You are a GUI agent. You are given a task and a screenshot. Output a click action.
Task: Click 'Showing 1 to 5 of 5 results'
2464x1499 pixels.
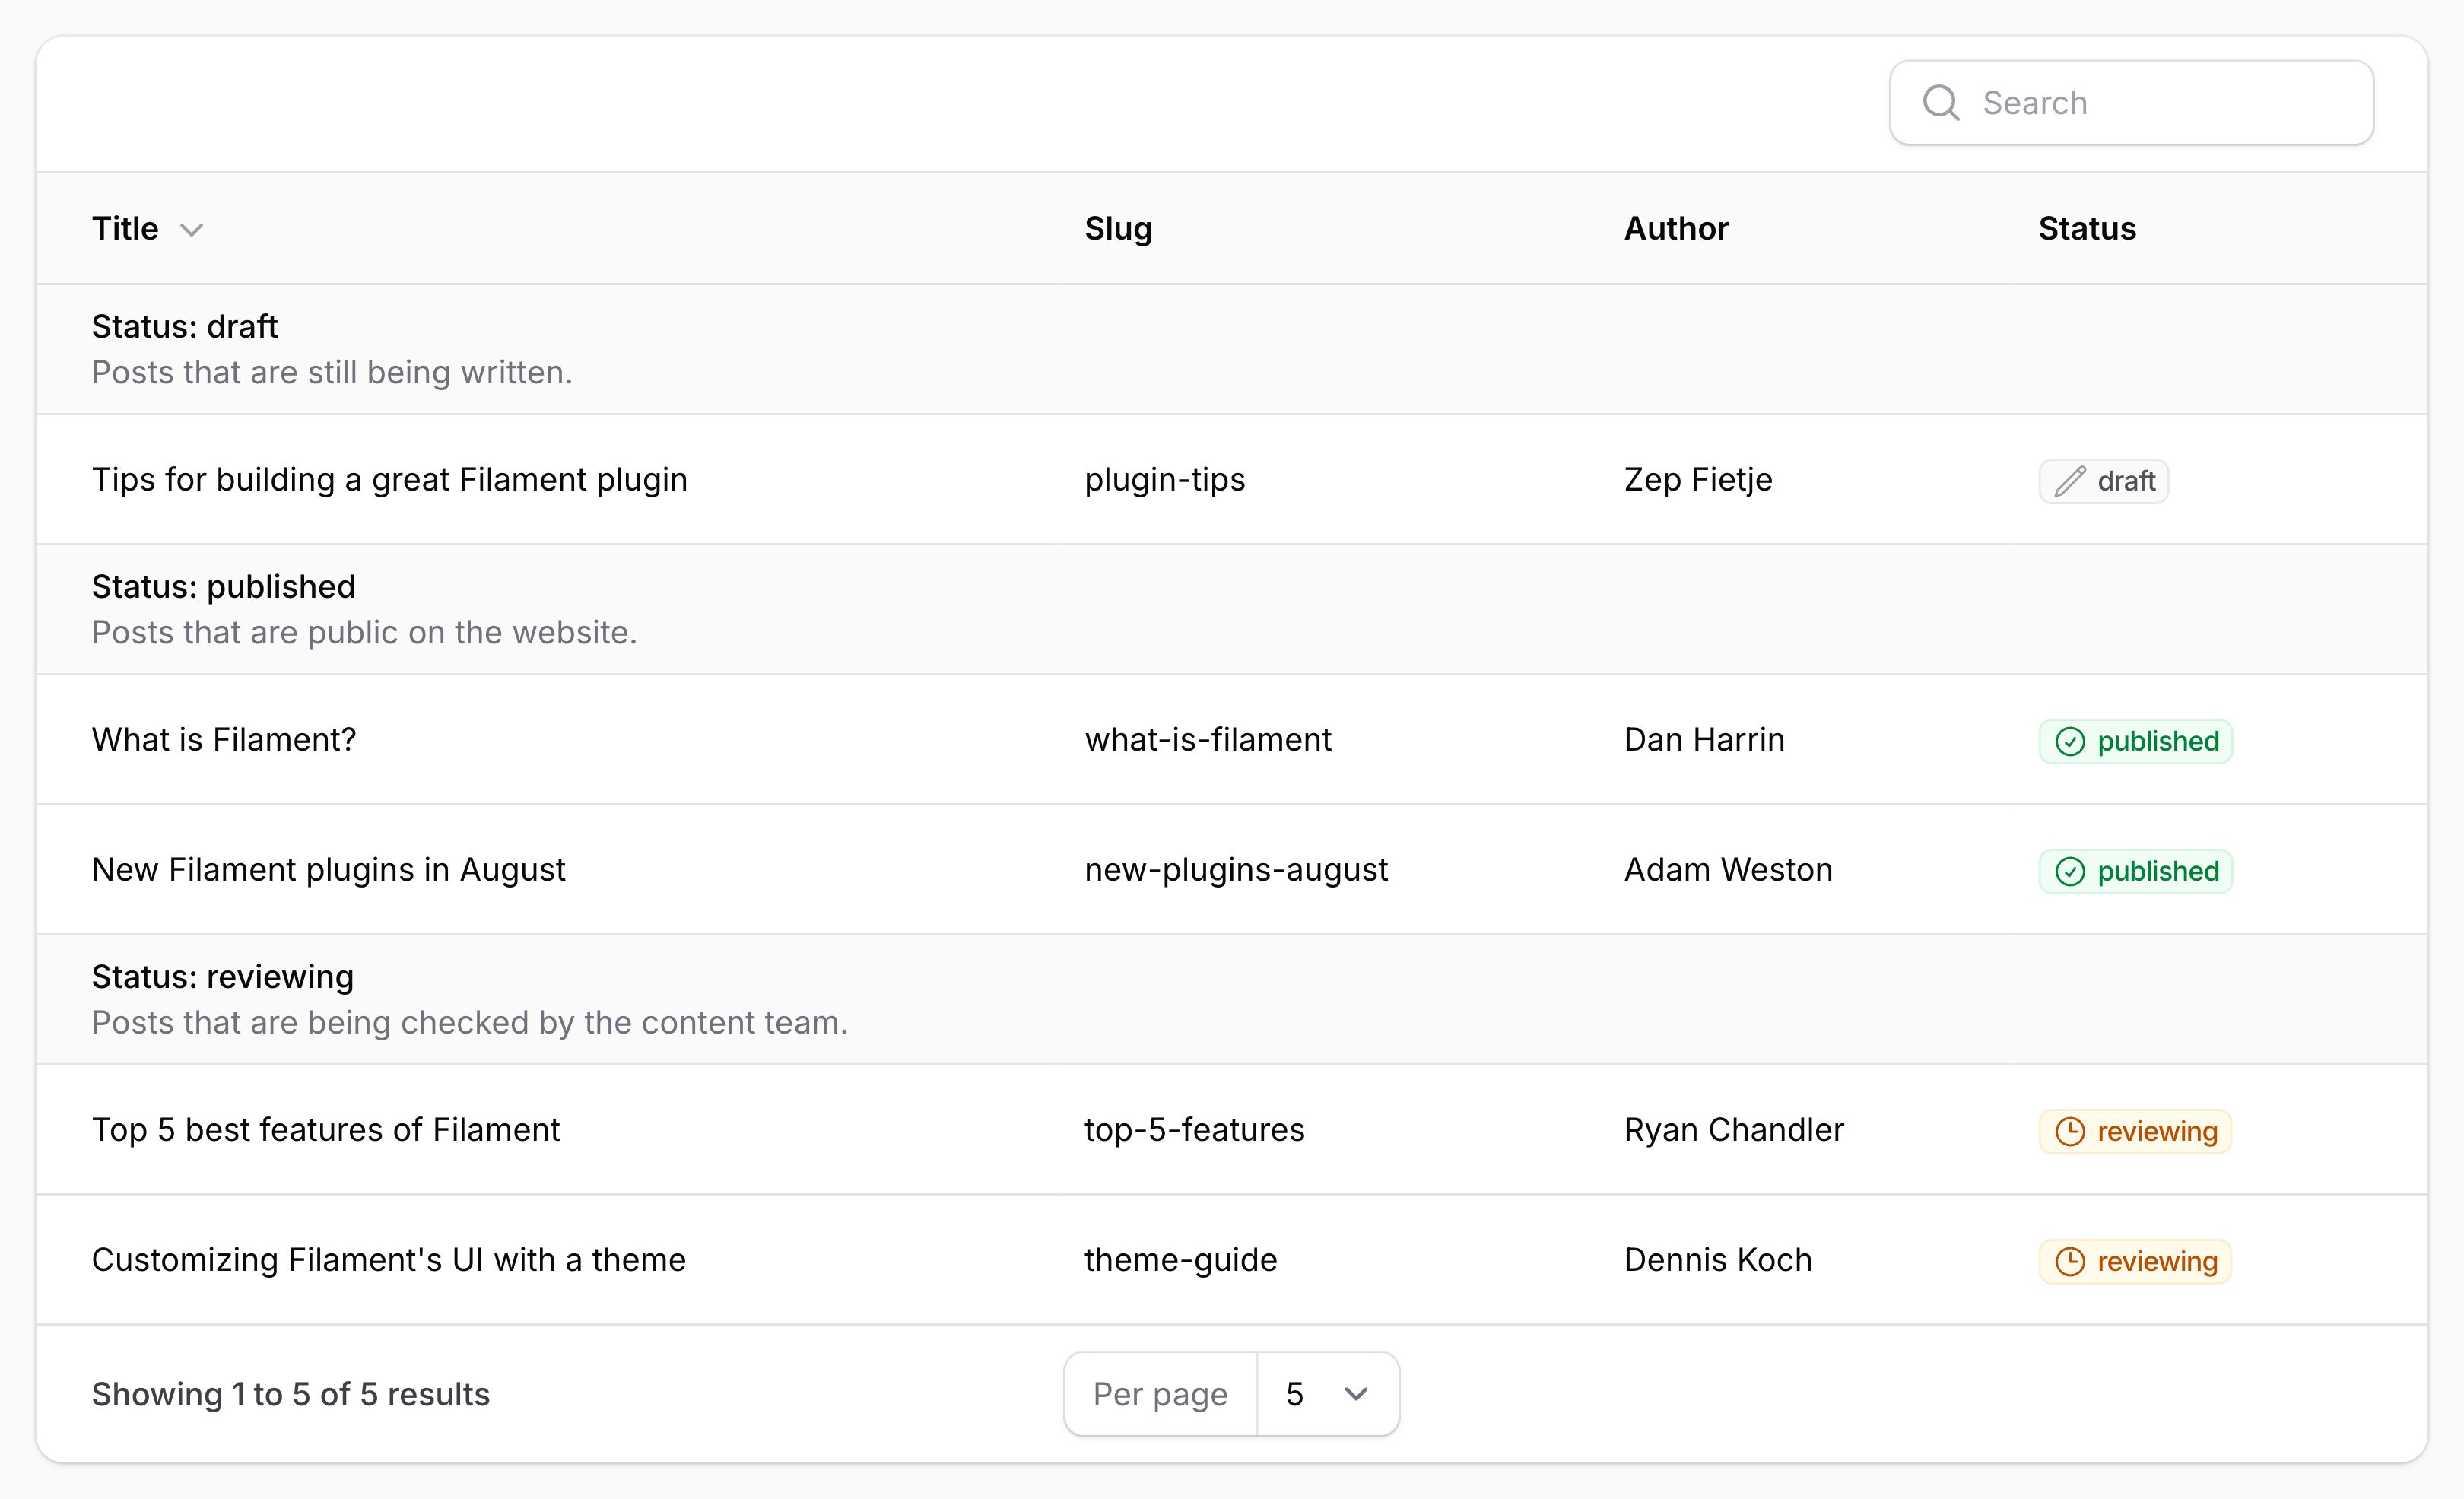291,1395
